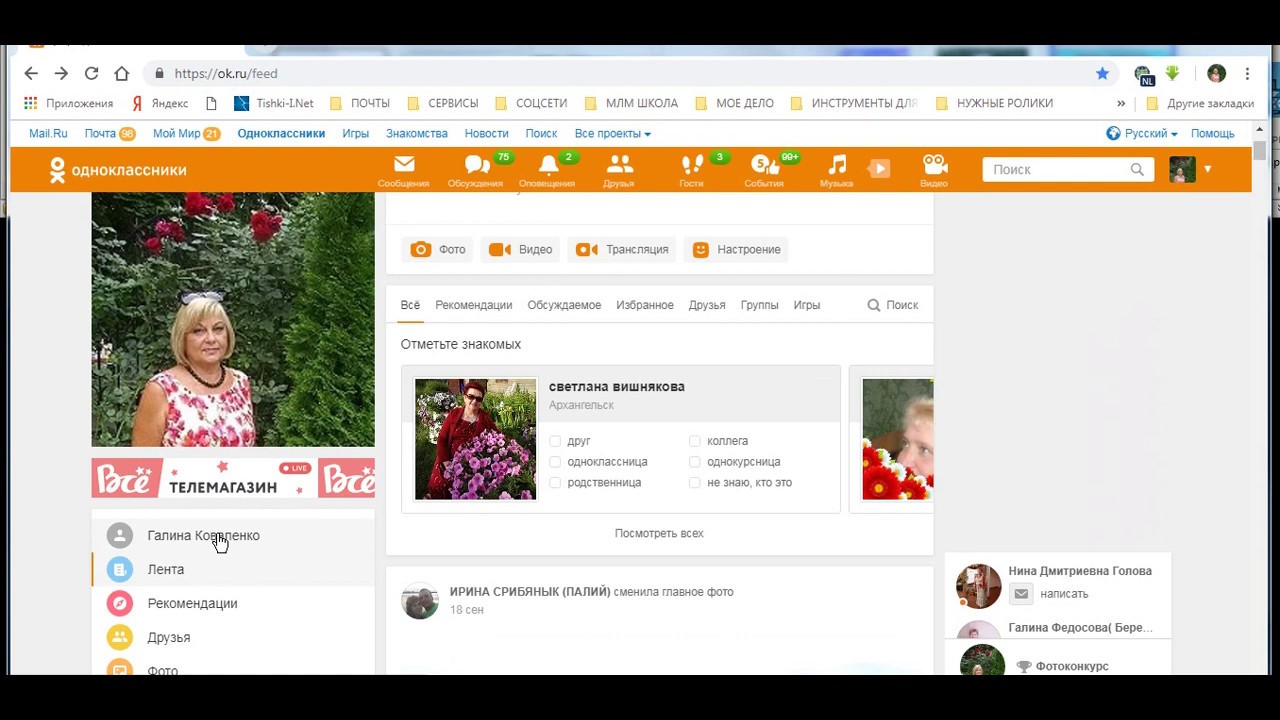Screen dimensions: 1280x720
Task: Reload the page
Action: (x=91, y=73)
